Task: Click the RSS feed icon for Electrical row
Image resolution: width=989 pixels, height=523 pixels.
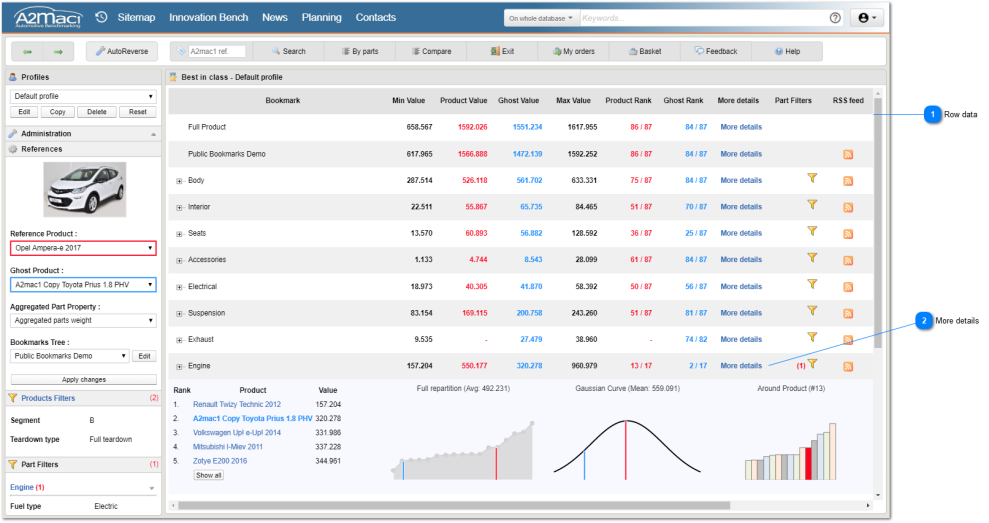Action: tap(848, 287)
